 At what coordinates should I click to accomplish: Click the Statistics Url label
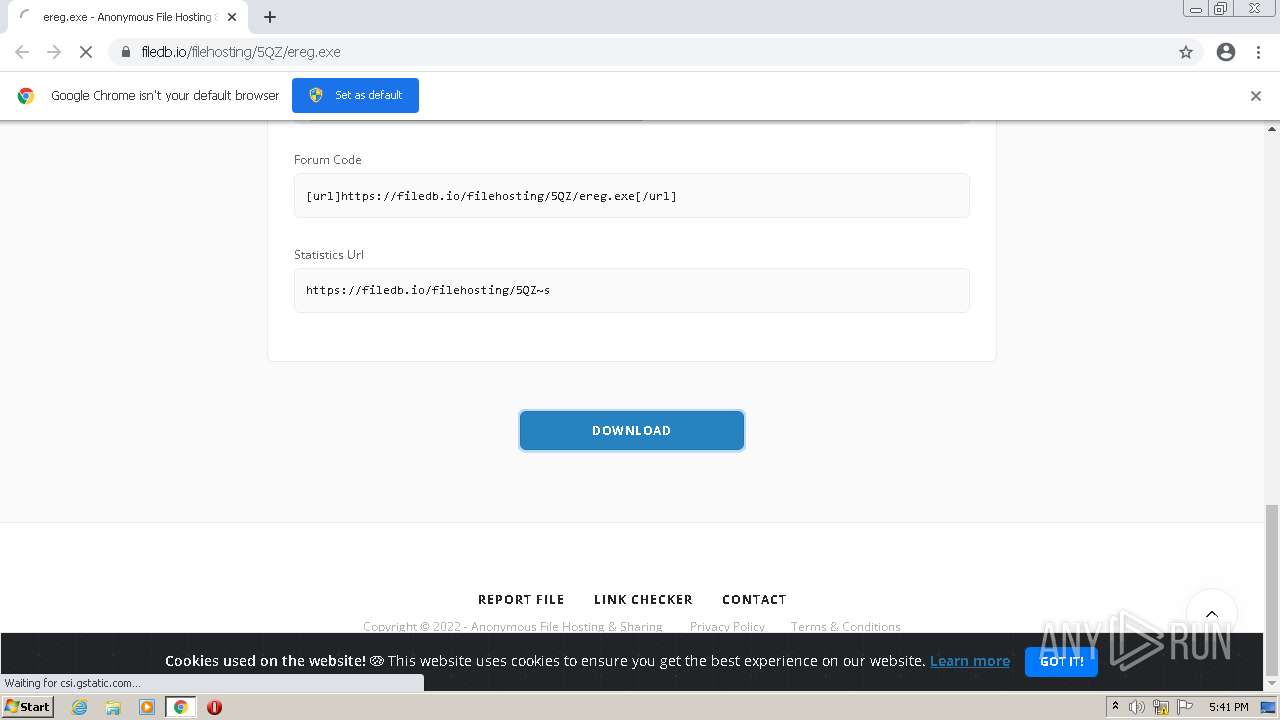(x=329, y=255)
